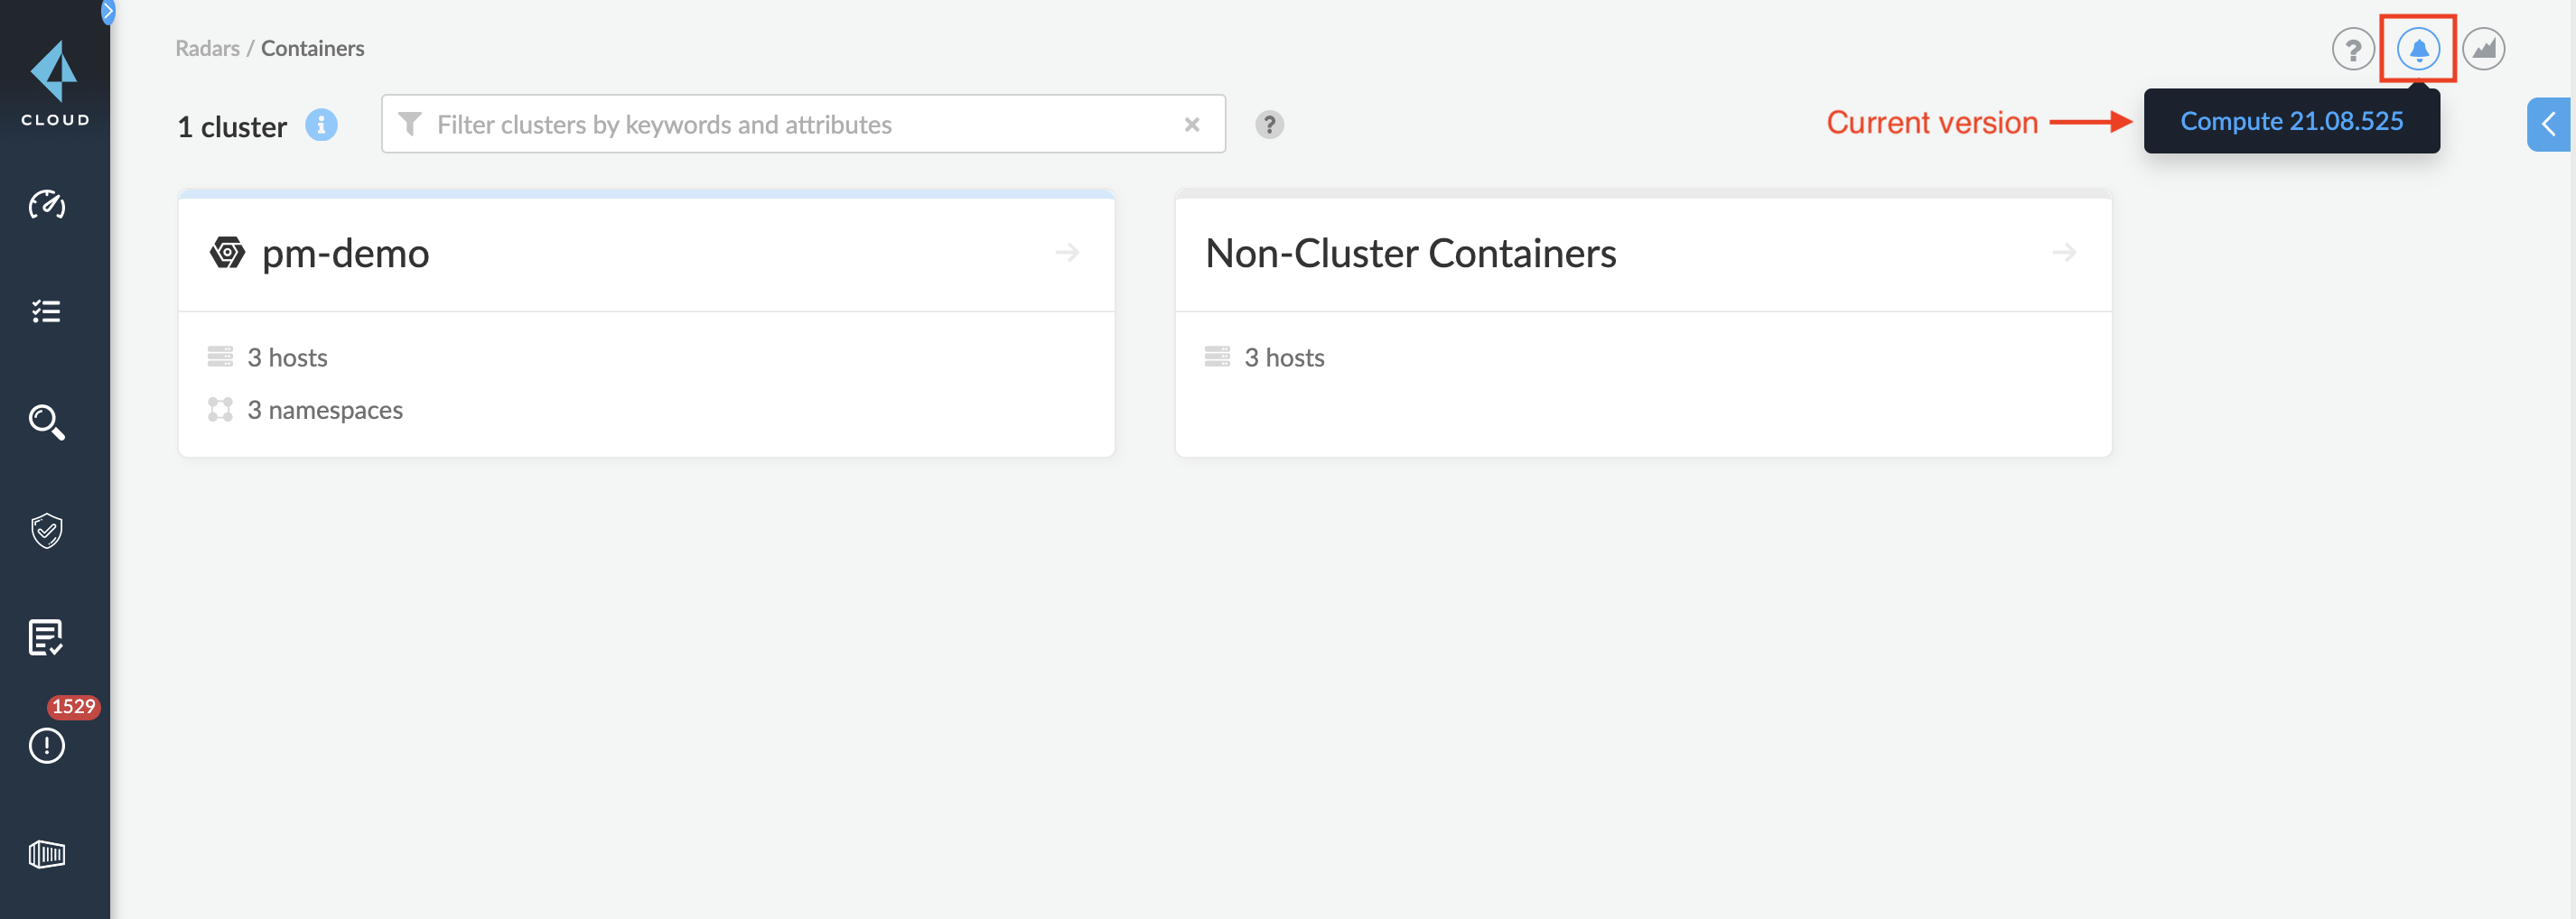Viewport: 2576px width, 919px height.
Task: Open Alerts icon with 1529 badge
Action: tap(47, 745)
